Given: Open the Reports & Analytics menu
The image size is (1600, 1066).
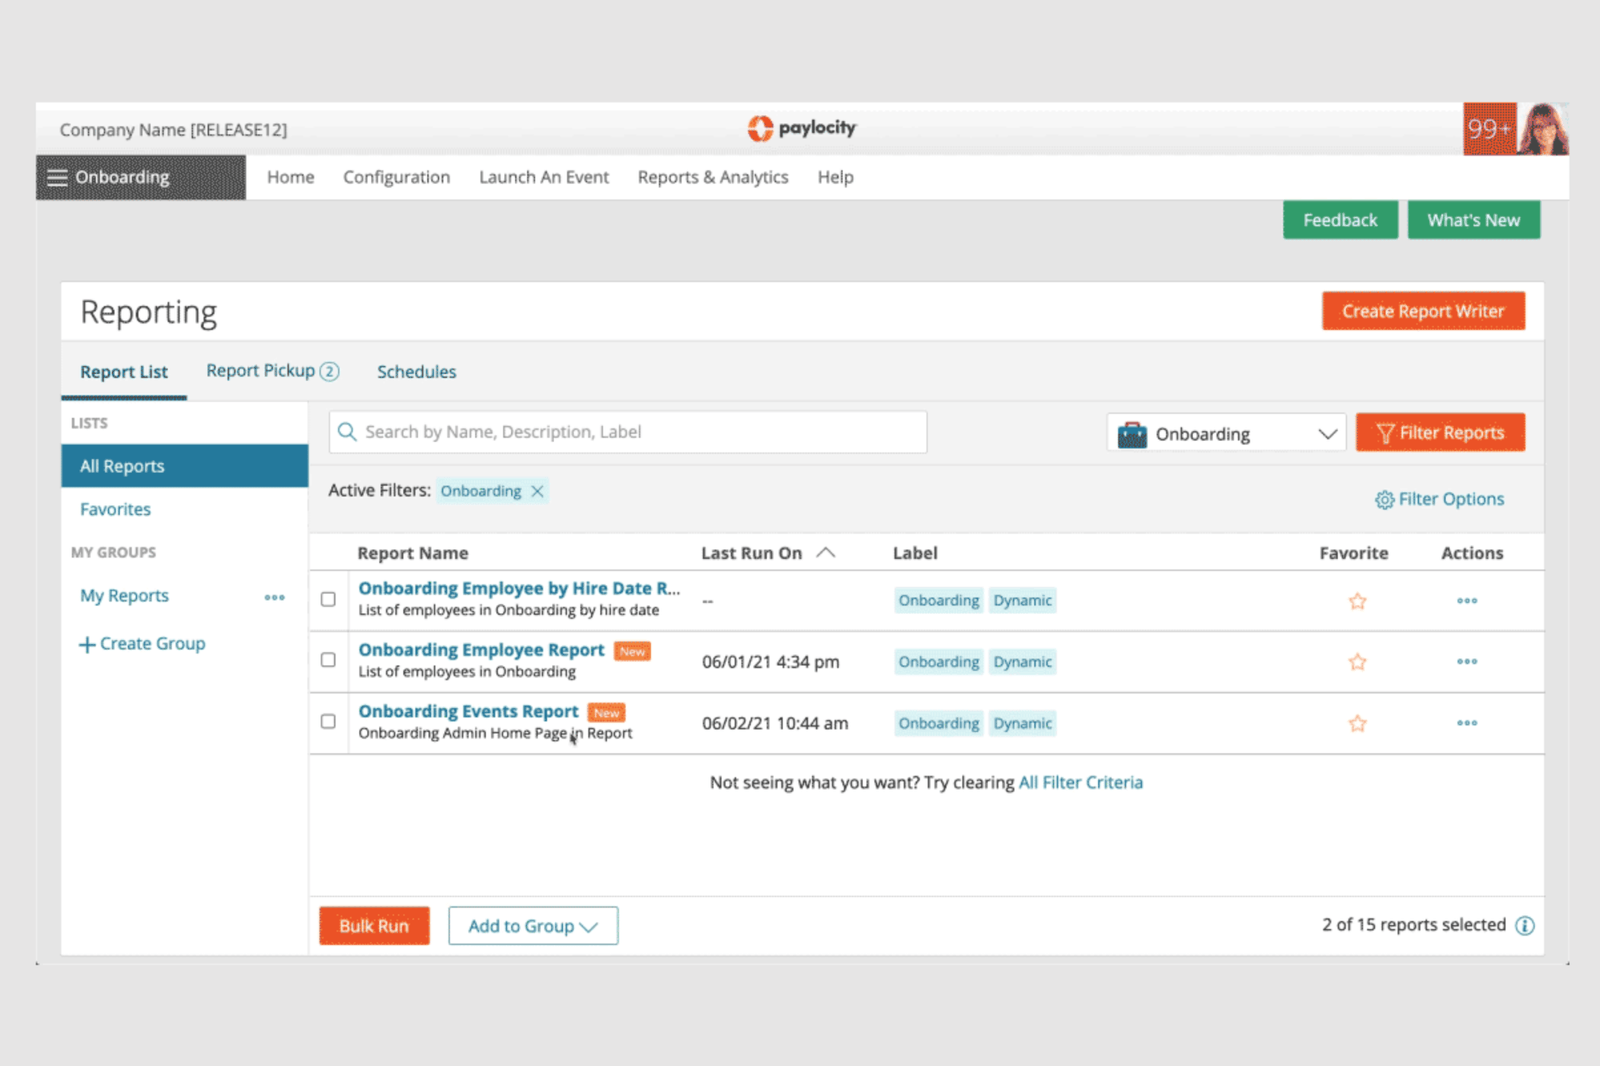Looking at the screenshot, I should (713, 177).
